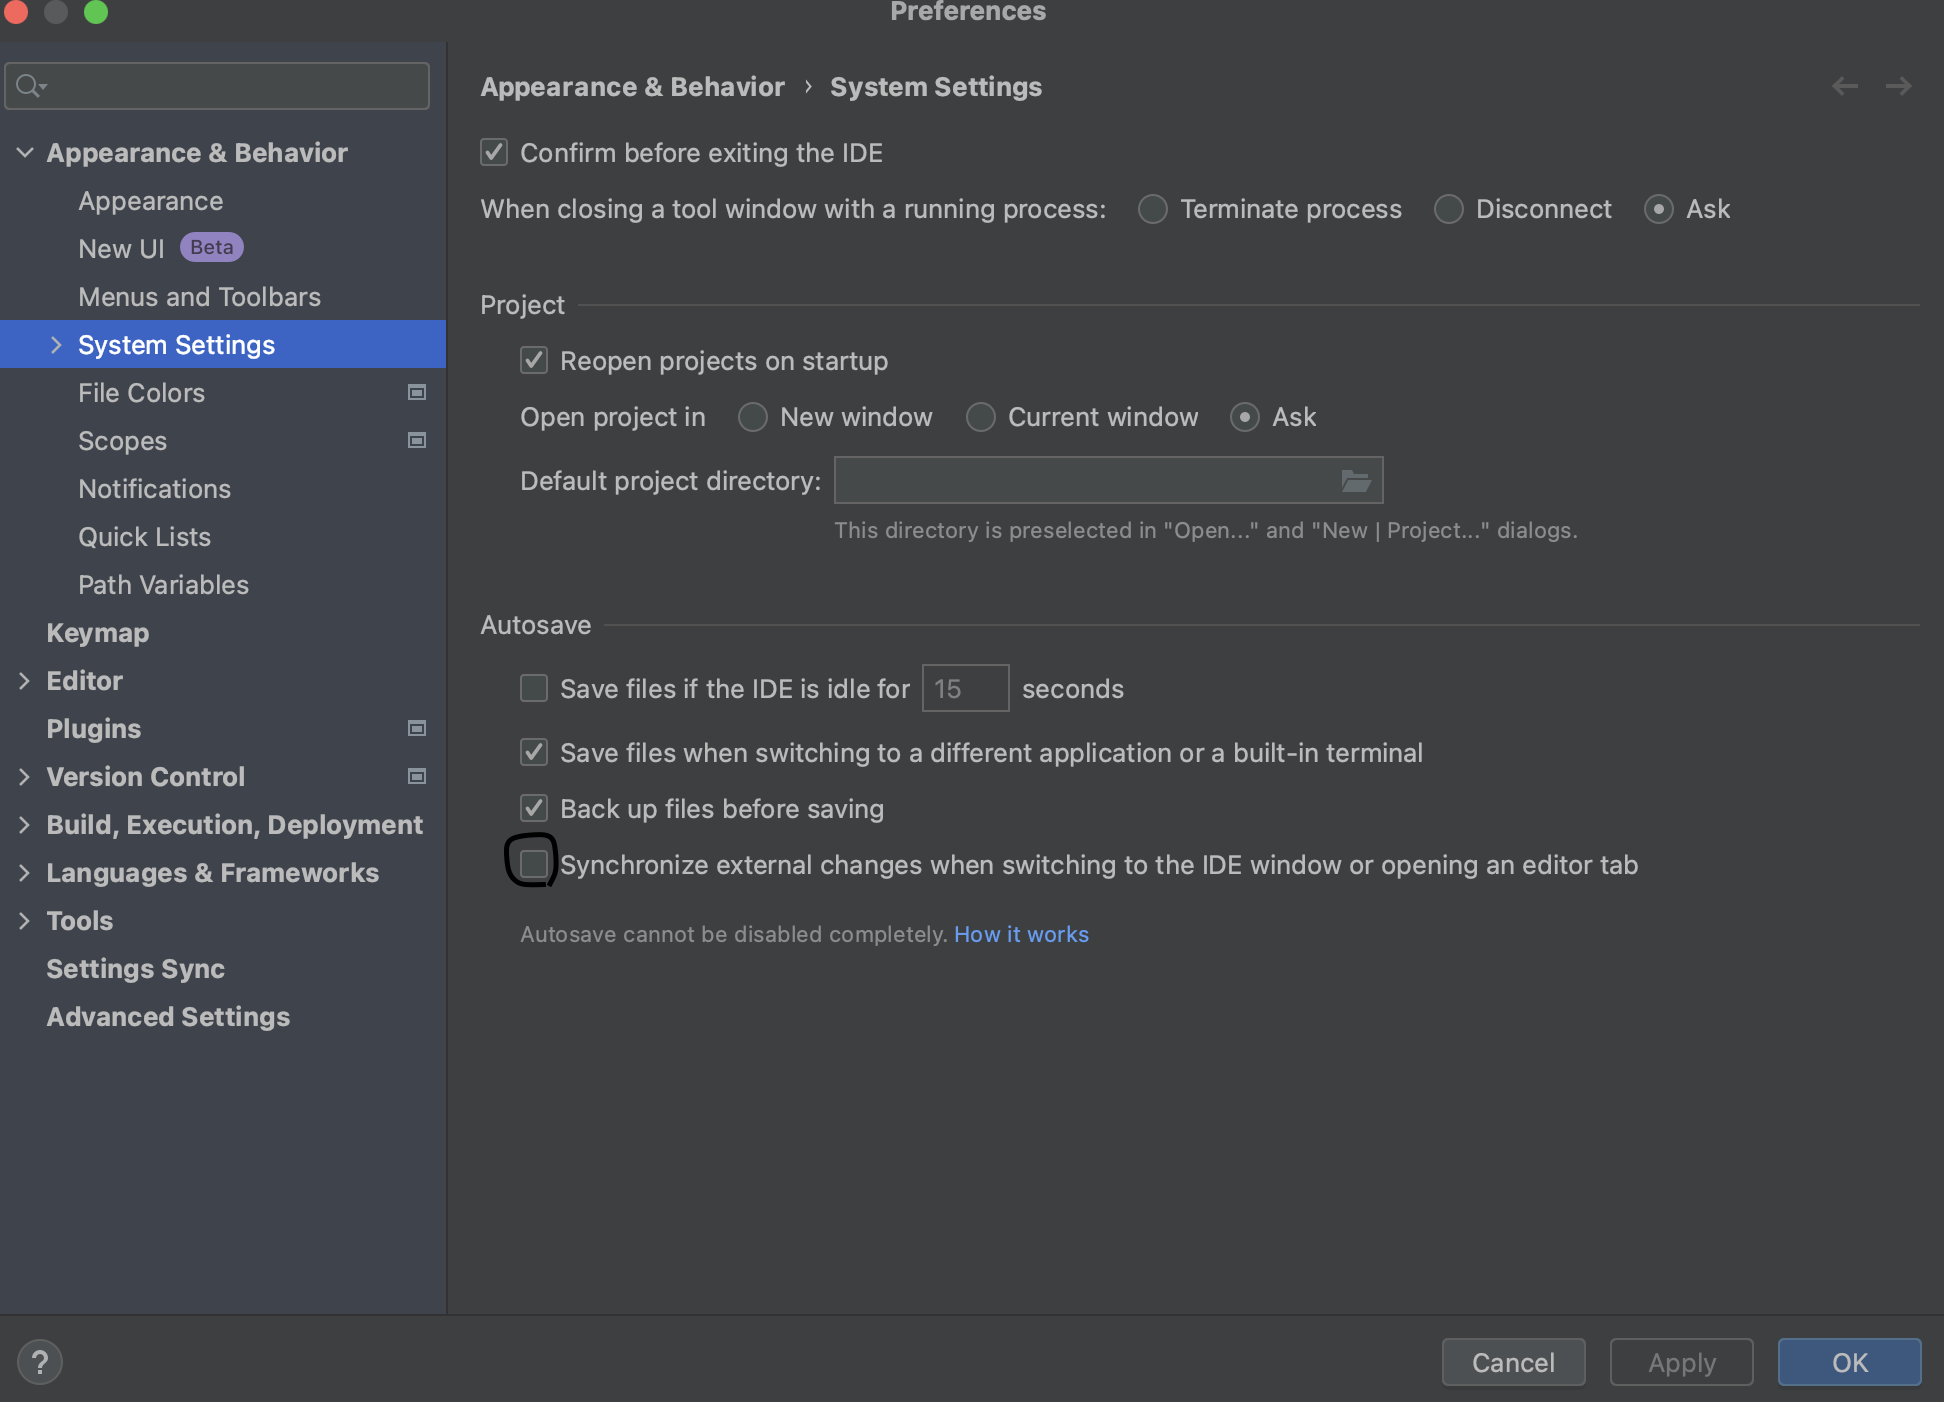
Task: Open Settings Sync page
Action: [x=136, y=969]
